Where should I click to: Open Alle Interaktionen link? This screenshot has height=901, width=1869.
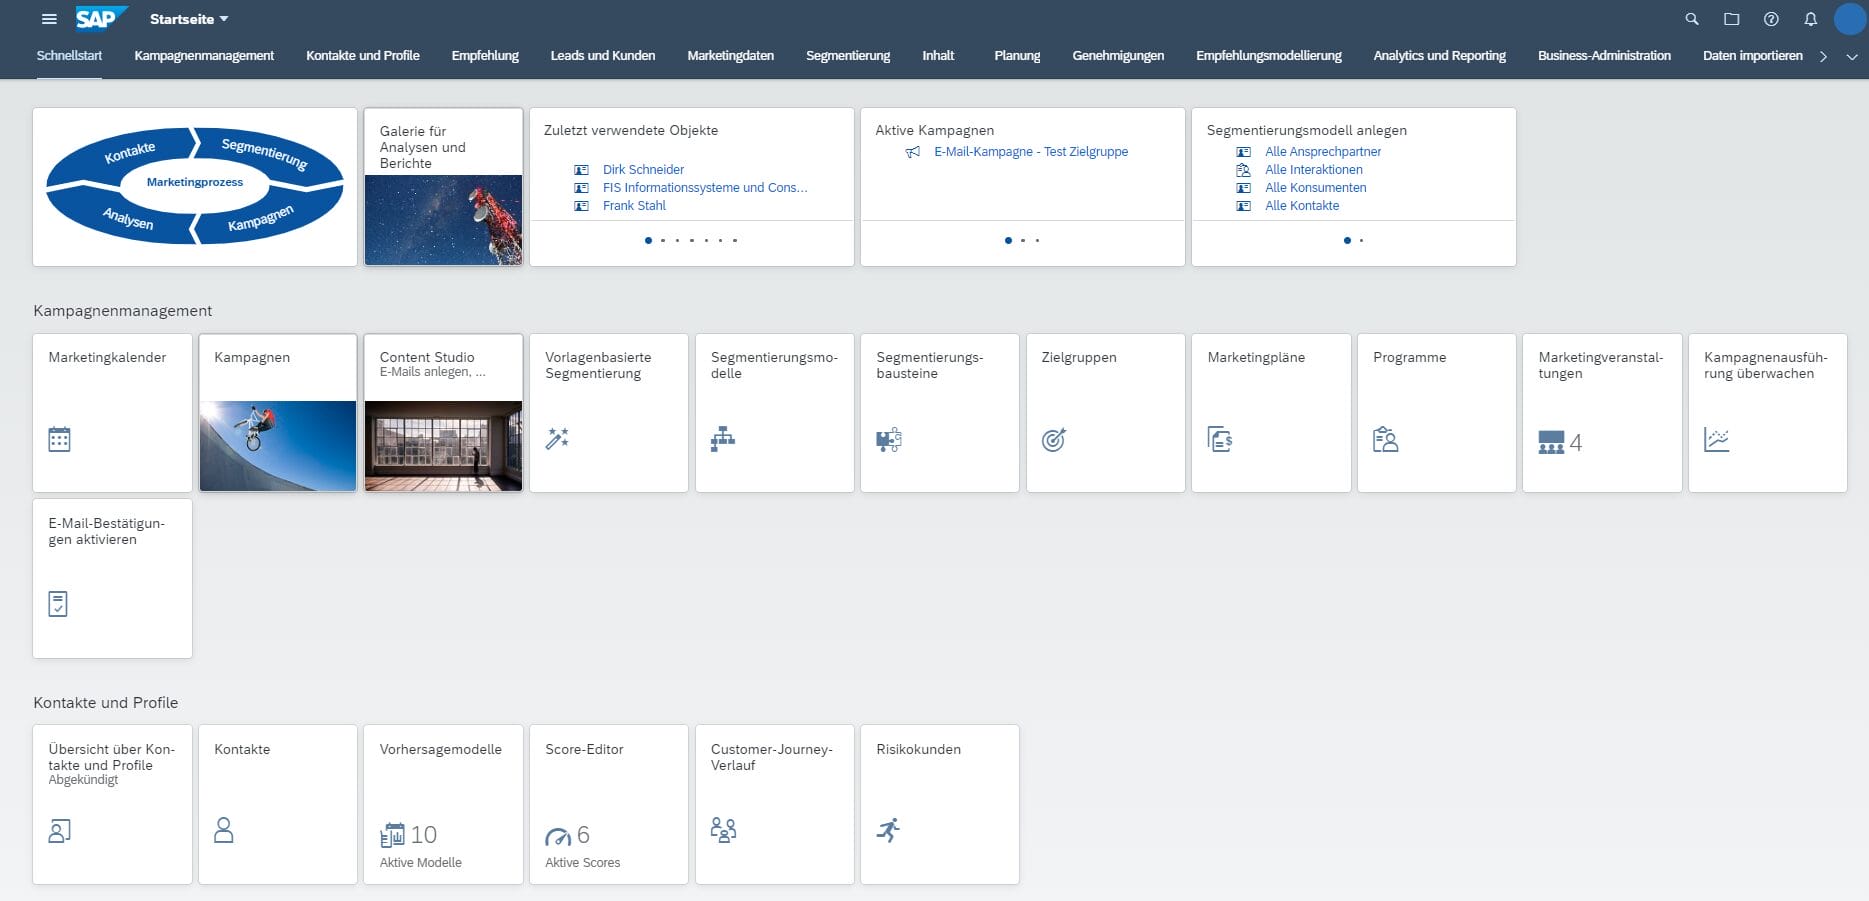(x=1314, y=170)
